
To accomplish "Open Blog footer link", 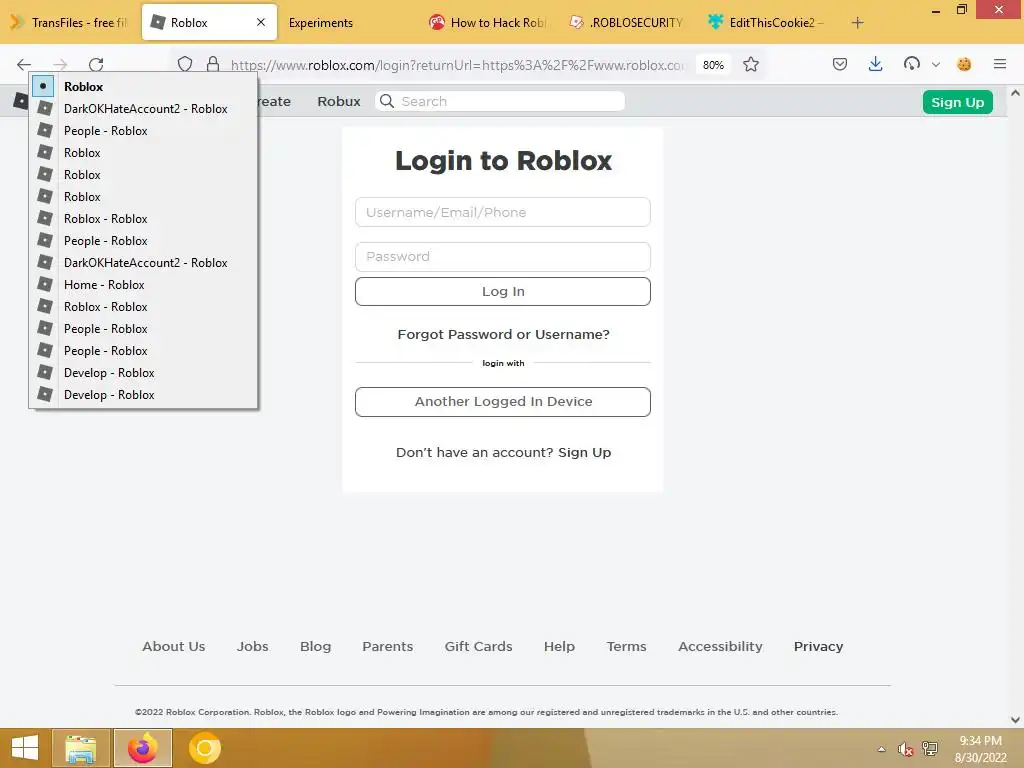I will tap(315, 647).
